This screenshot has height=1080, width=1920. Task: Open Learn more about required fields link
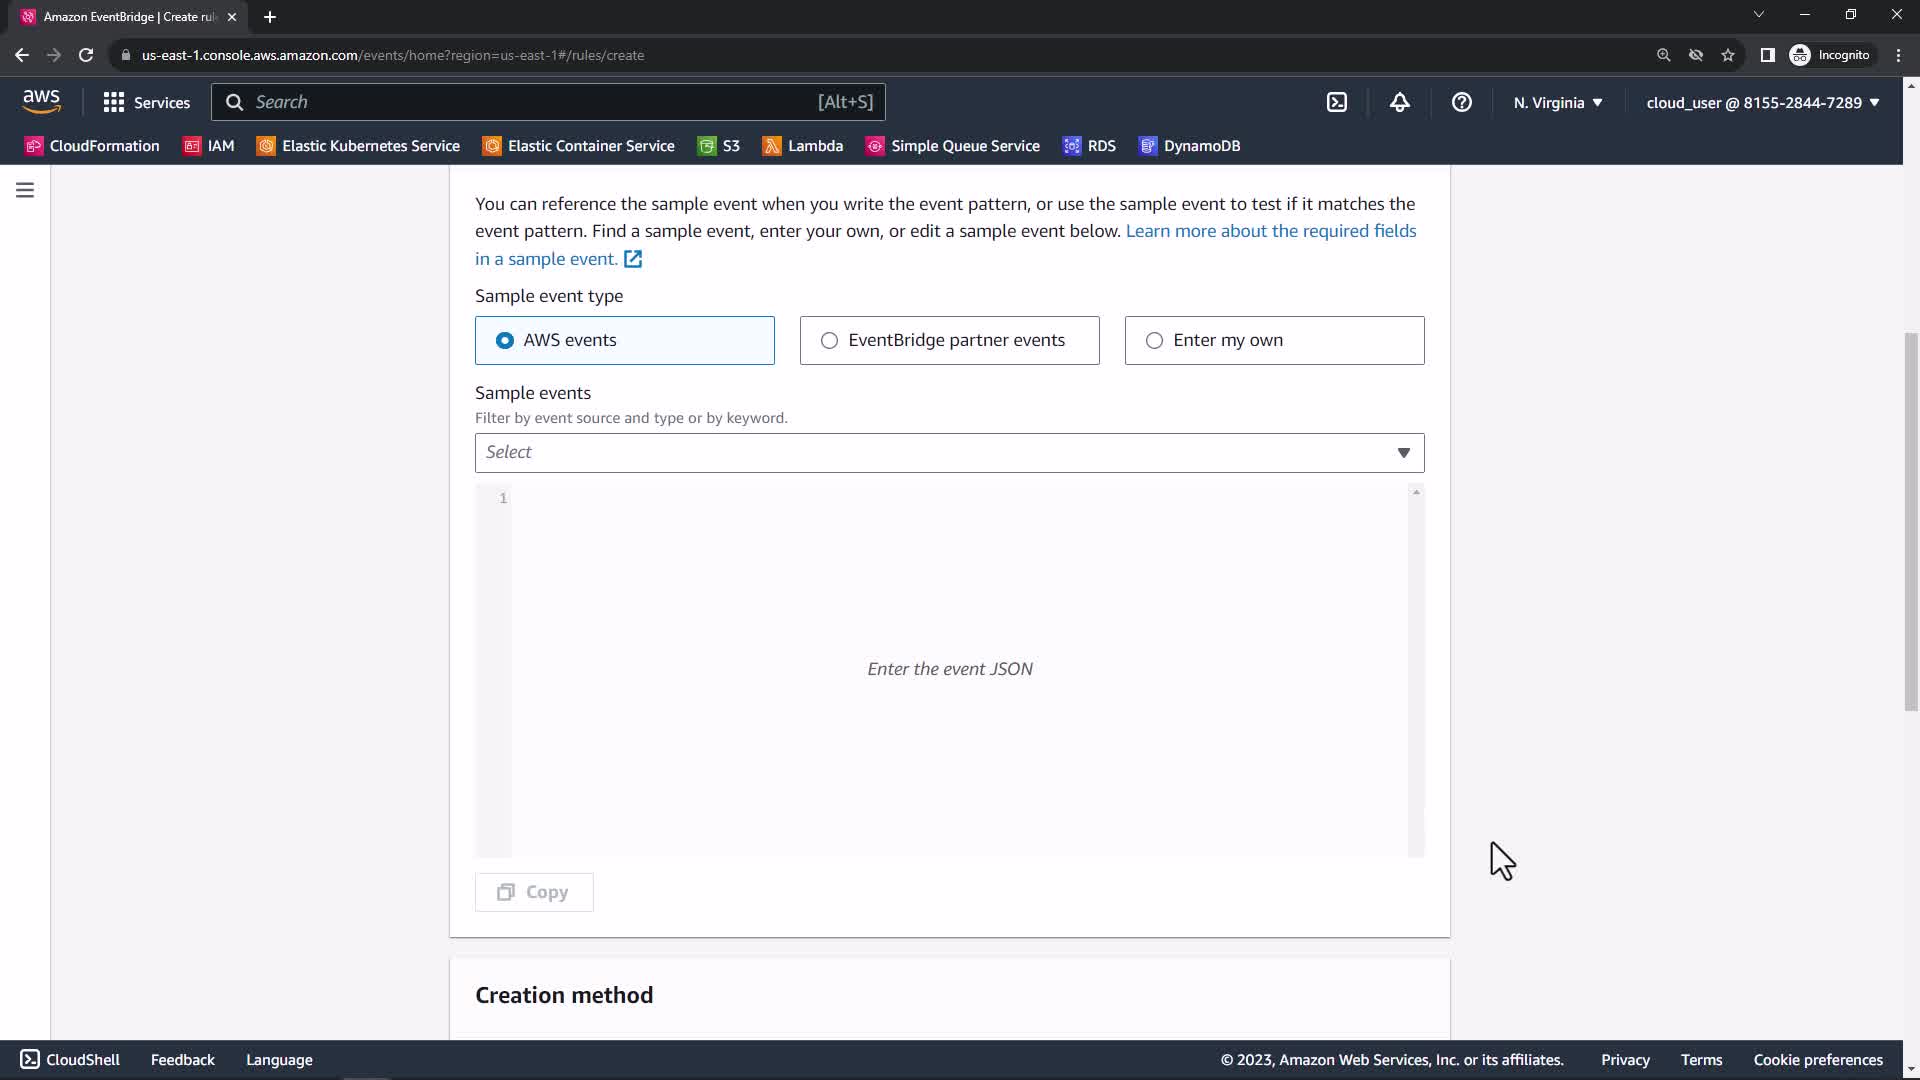click(1270, 231)
